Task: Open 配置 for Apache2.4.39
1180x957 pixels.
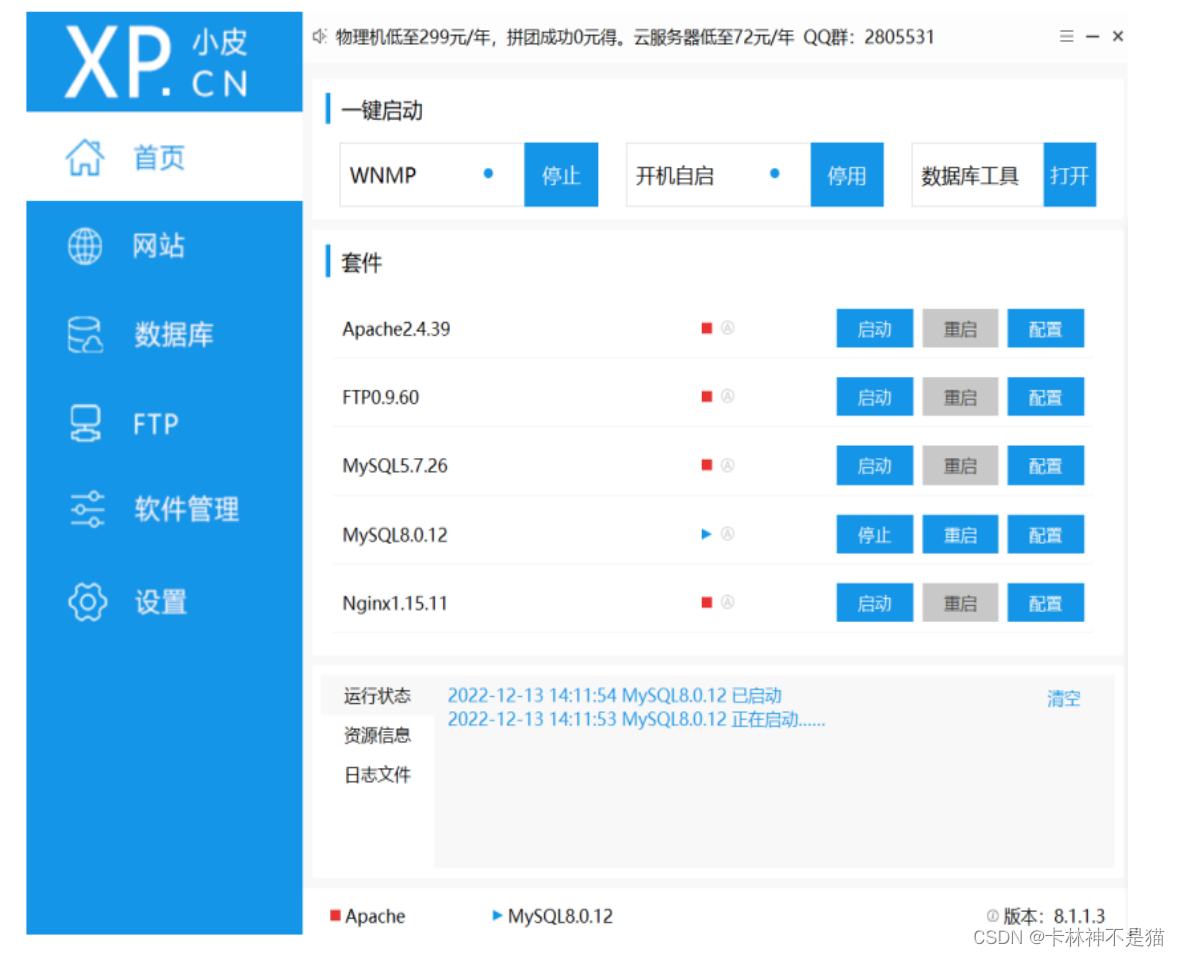Action: tap(1045, 328)
